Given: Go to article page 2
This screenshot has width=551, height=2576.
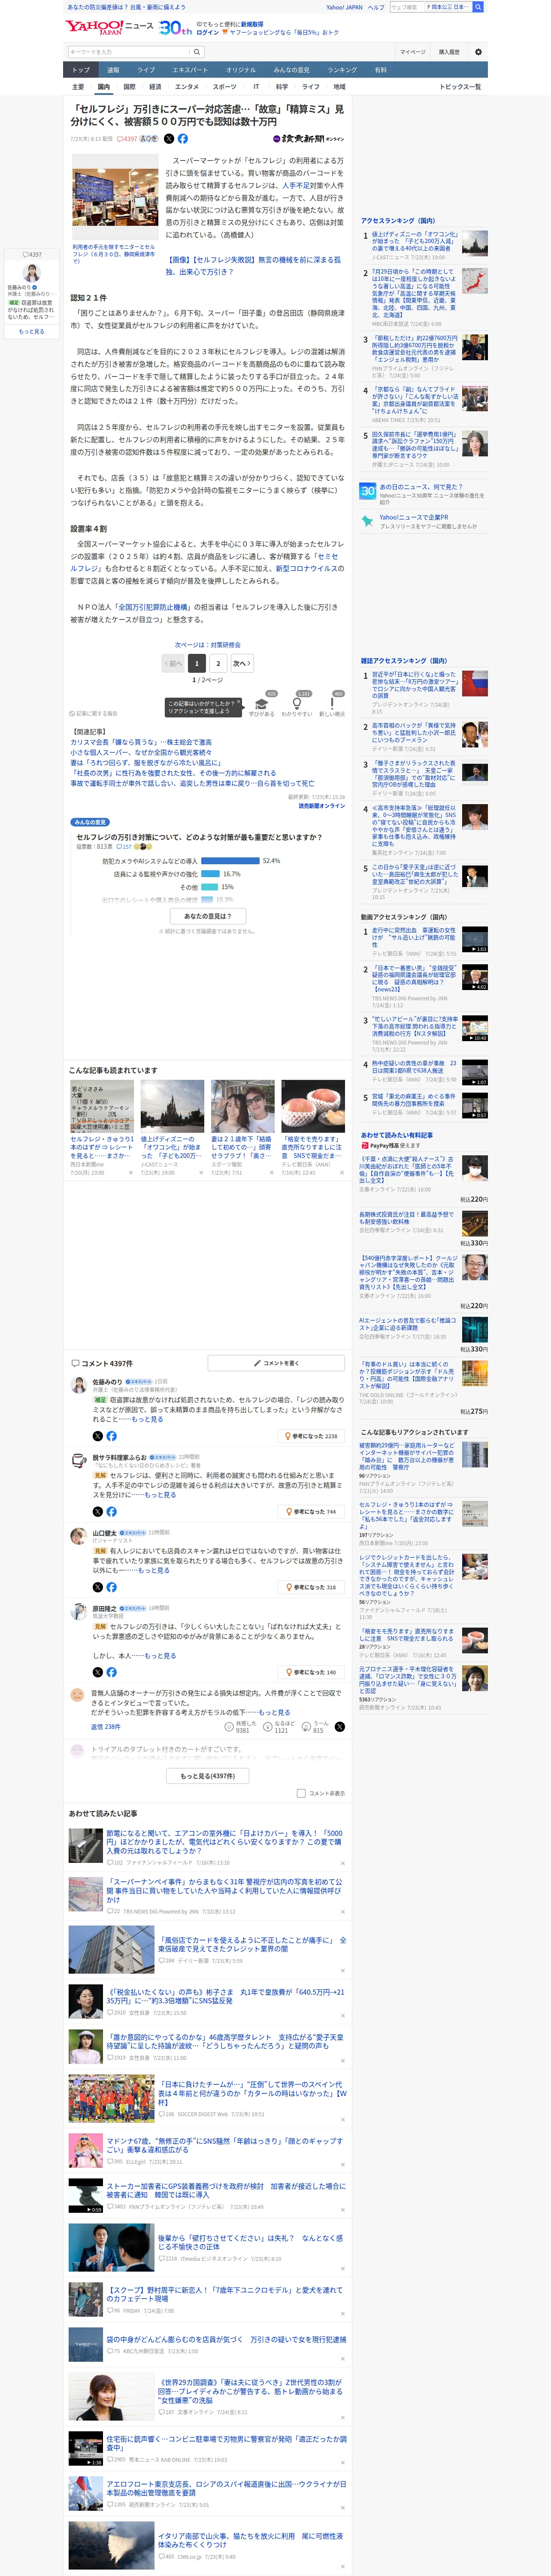Looking at the screenshot, I should click(x=218, y=663).
